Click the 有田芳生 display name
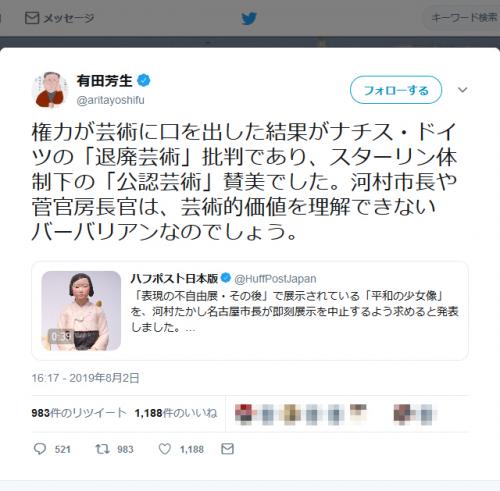This screenshot has width=500, height=491. point(105,81)
